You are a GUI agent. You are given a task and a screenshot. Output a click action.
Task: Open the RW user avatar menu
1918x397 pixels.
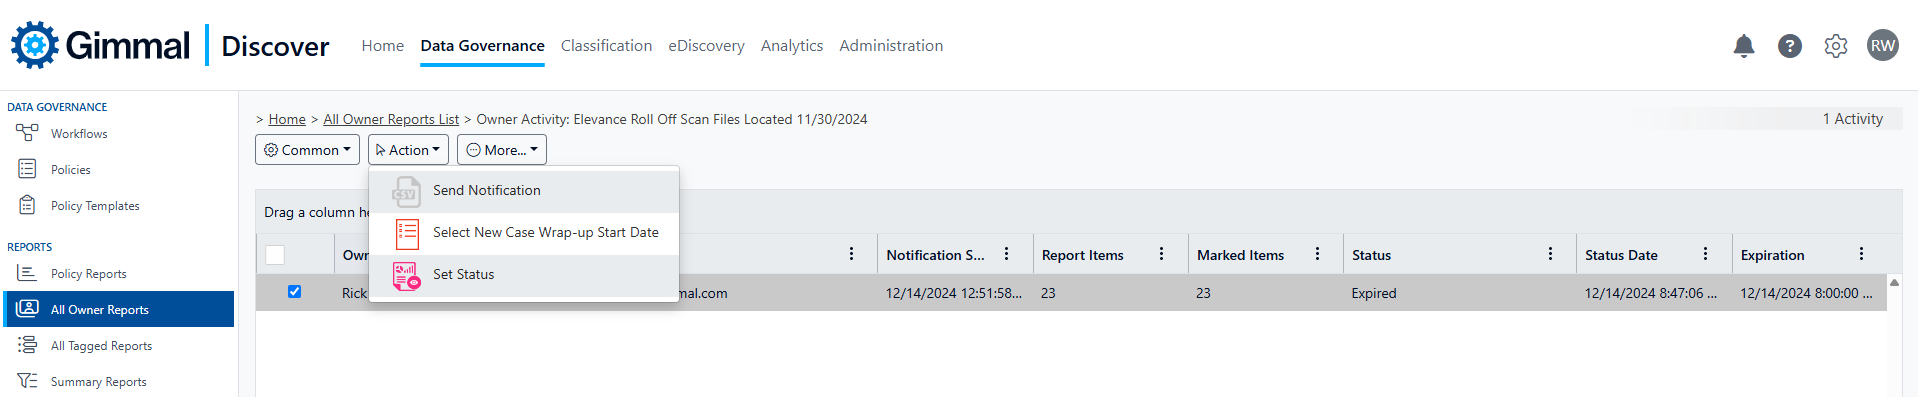point(1883,46)
